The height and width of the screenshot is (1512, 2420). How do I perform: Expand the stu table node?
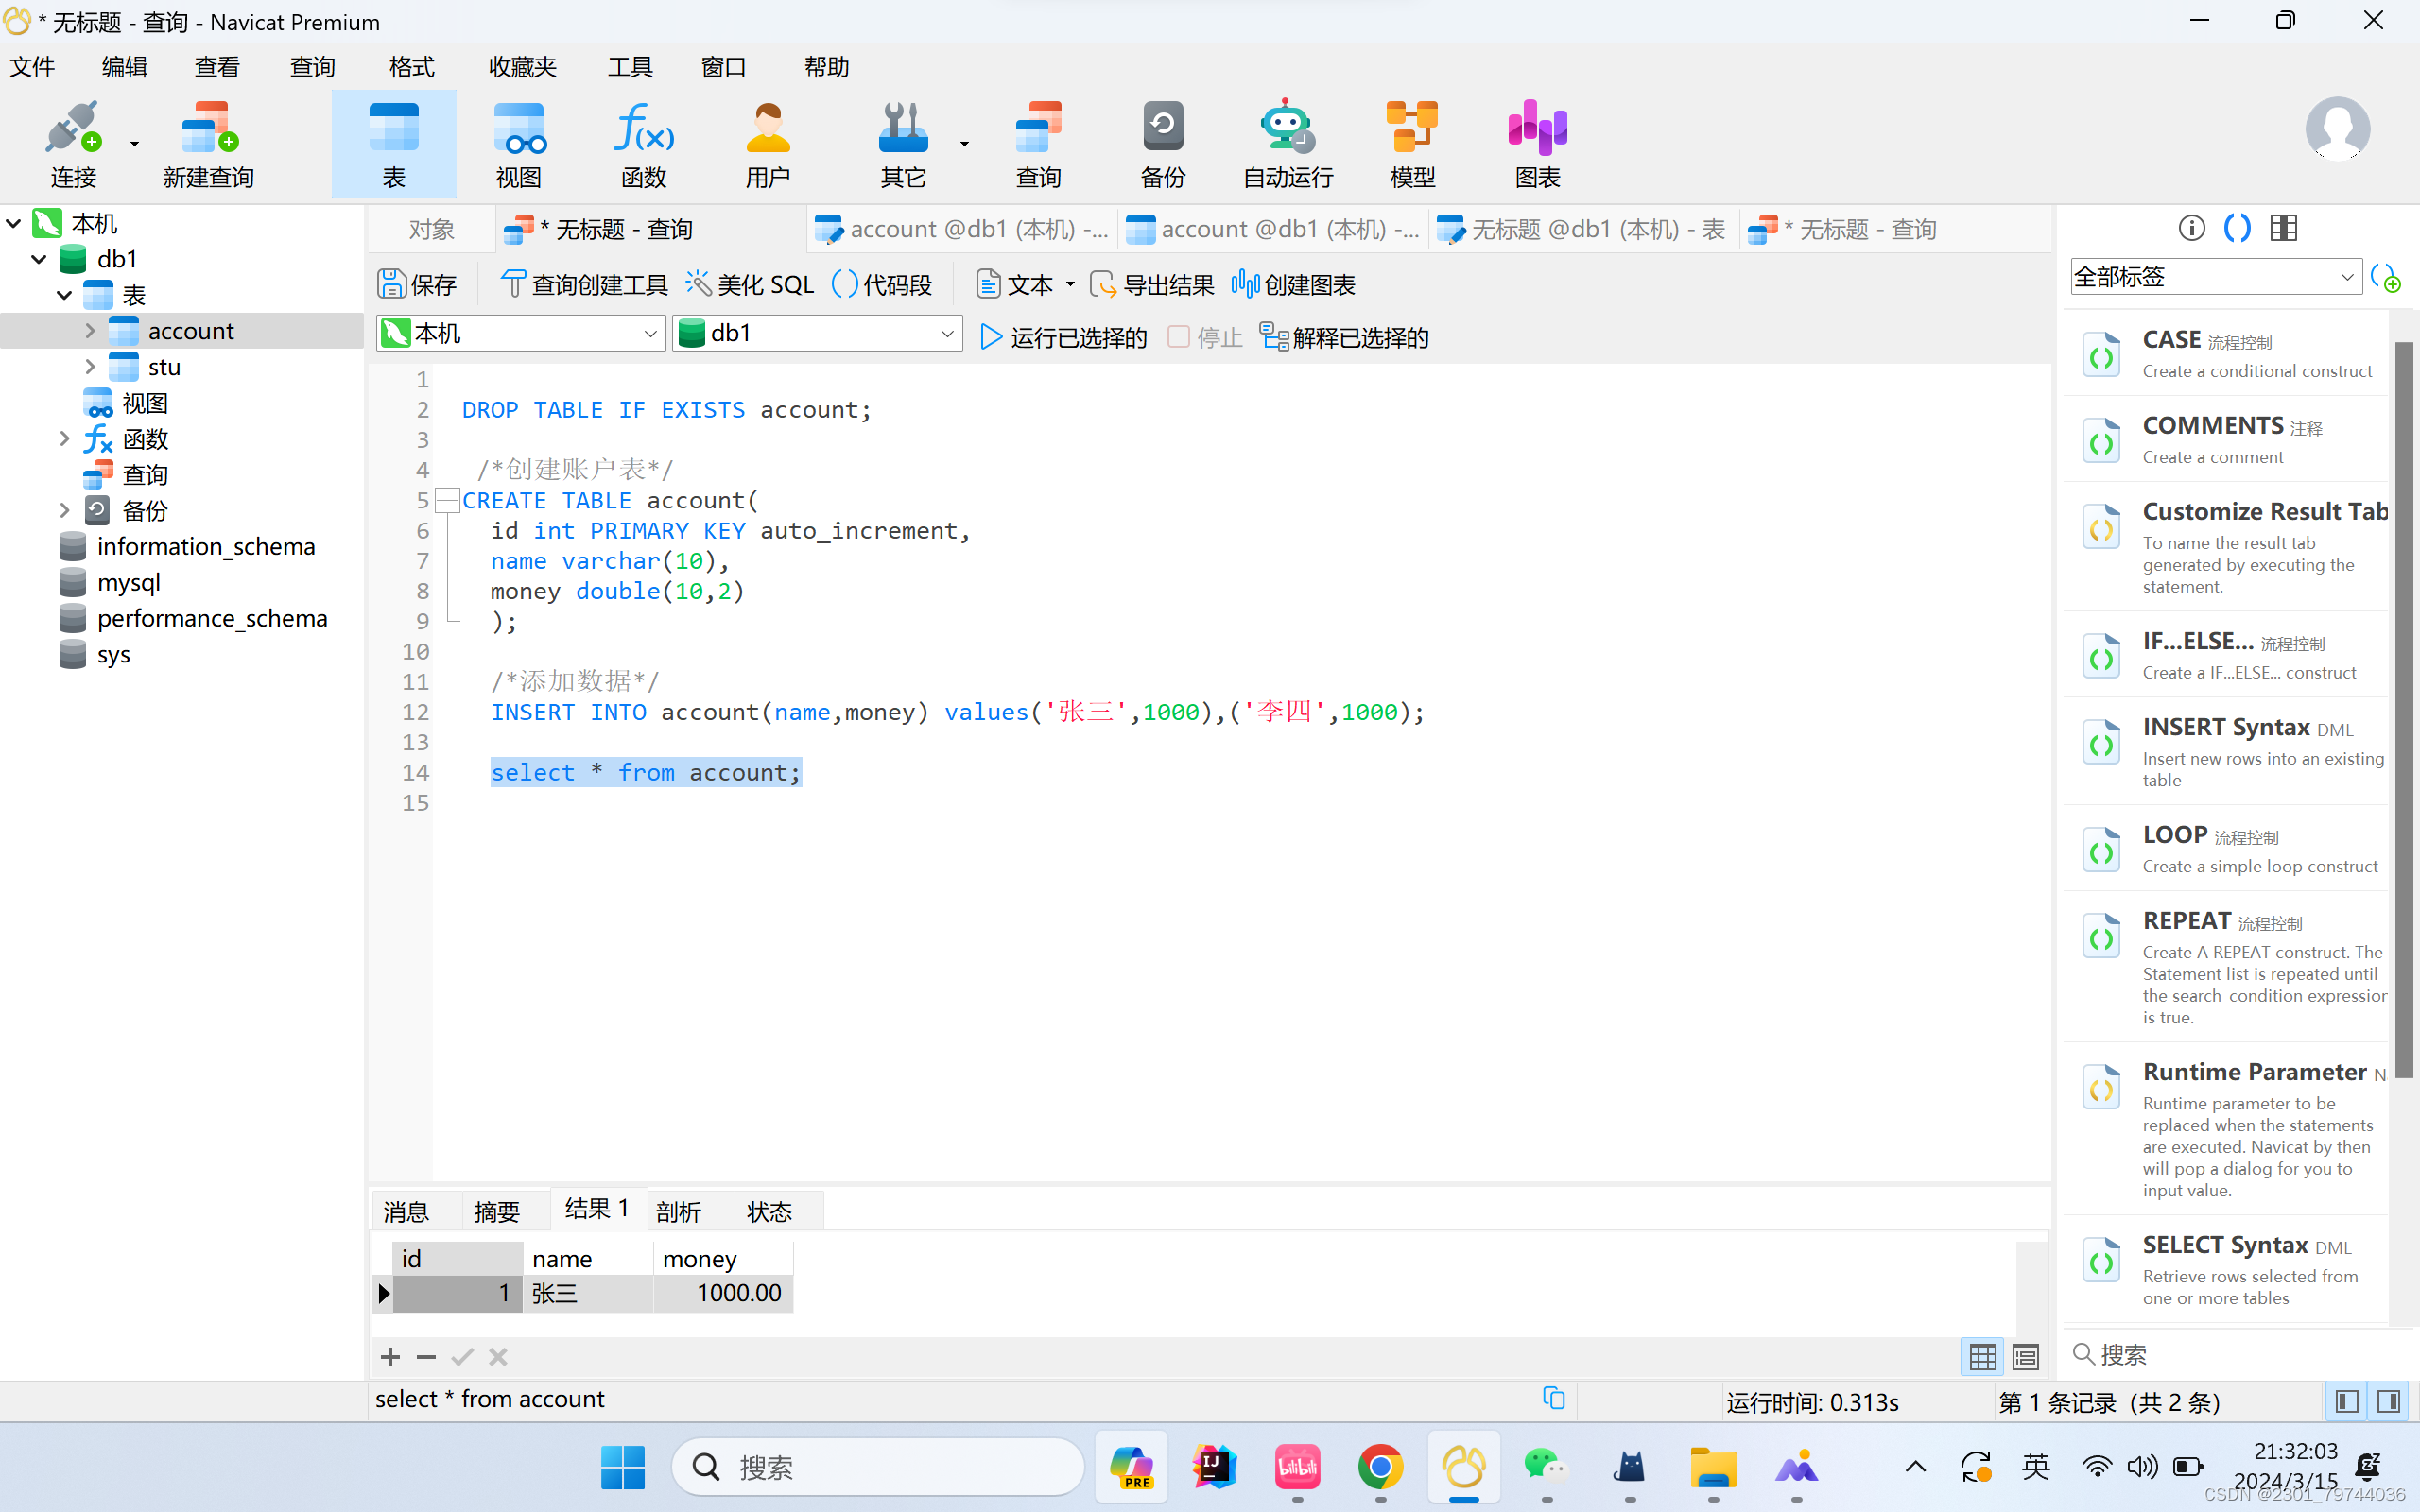[x=90, y=366]
